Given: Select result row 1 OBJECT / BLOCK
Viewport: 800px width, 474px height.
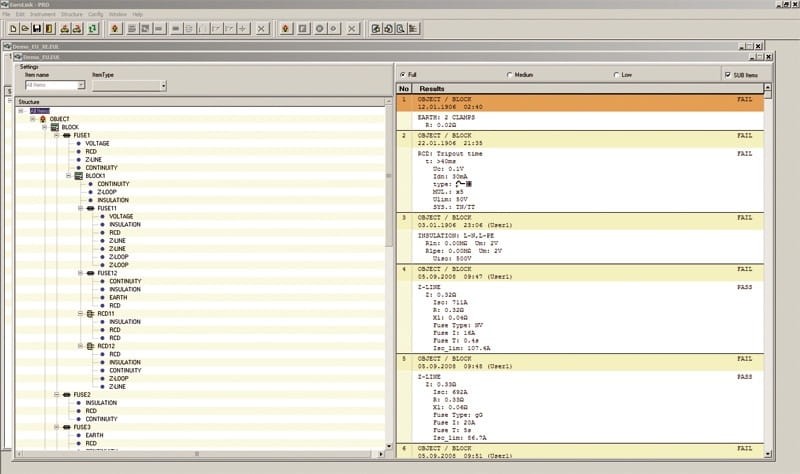Looking at the screenshot, I should click(x=580, y=103).
